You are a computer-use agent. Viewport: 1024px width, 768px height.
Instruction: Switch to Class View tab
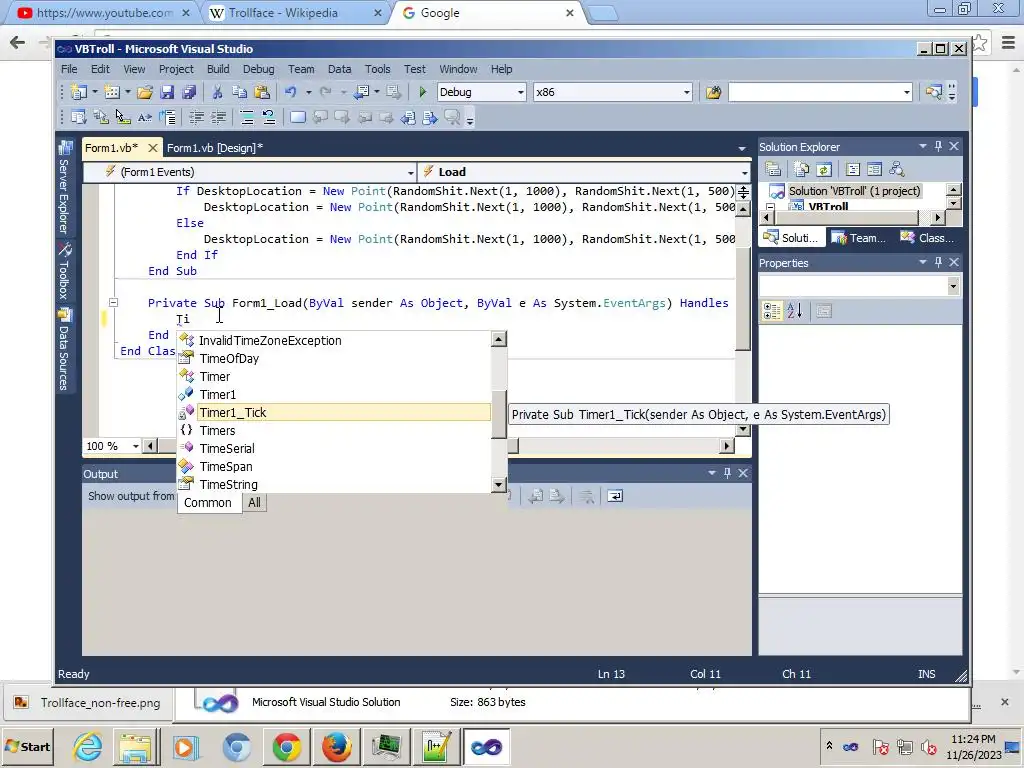927,238
